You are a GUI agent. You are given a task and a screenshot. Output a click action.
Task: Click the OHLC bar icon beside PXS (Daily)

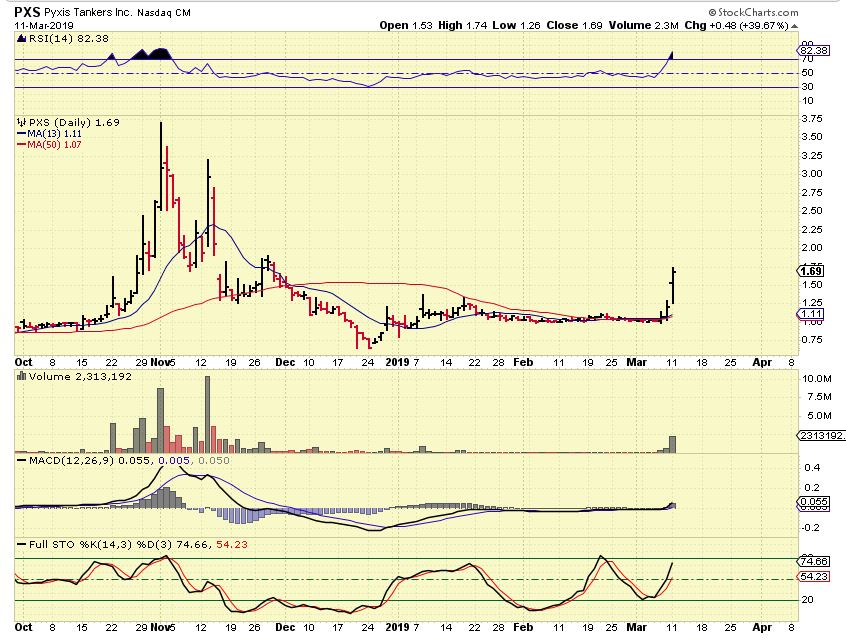tap(22, 122)
